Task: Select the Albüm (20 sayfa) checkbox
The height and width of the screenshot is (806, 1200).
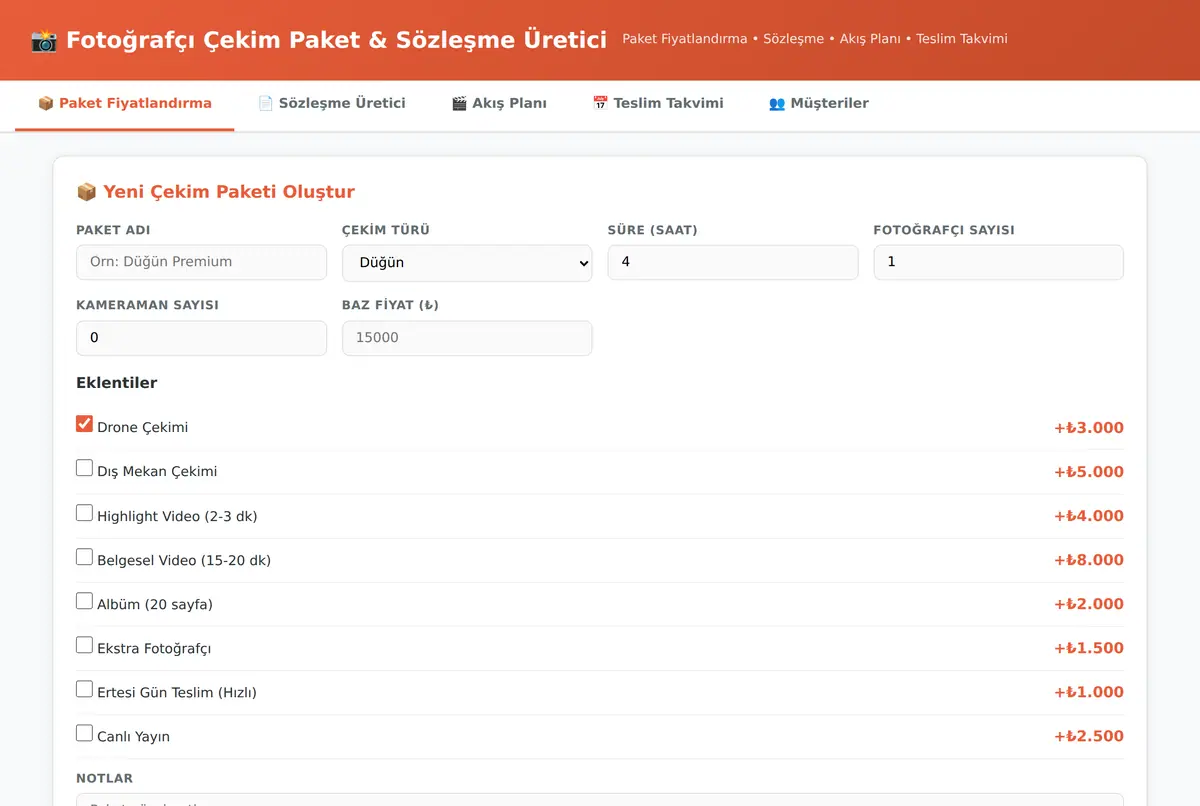Action: click(x=84, y=600)
